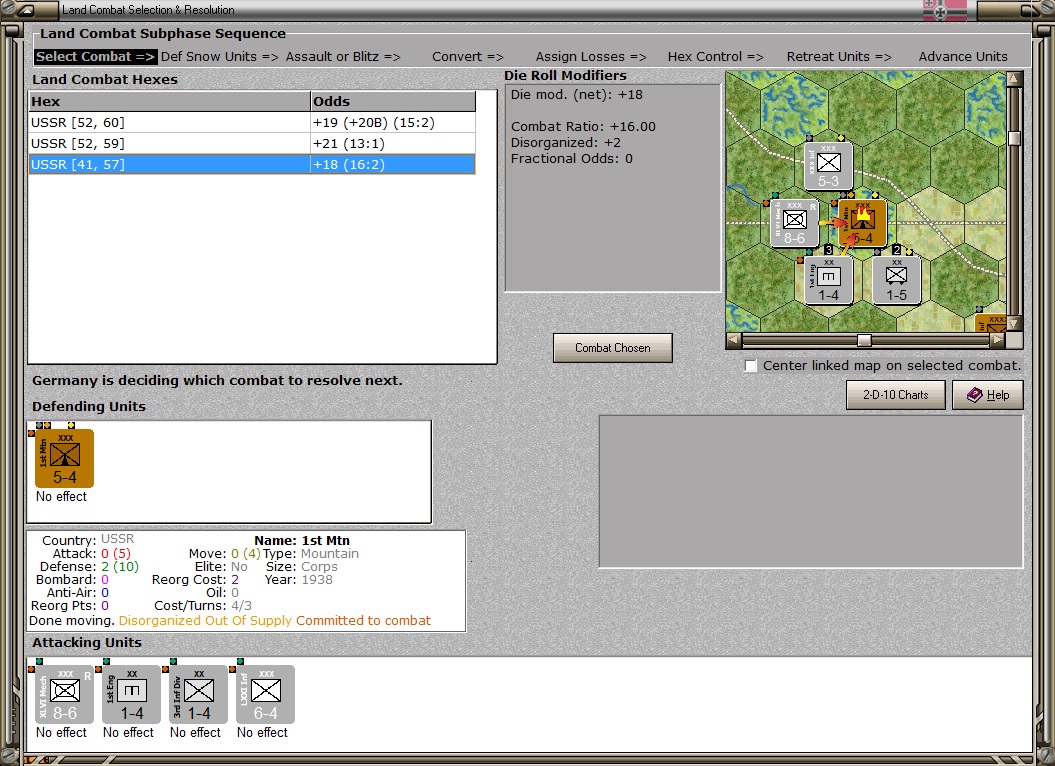Open the 2-D-10 Charts
1055x766 pixels.
click(x=896, y=395)
